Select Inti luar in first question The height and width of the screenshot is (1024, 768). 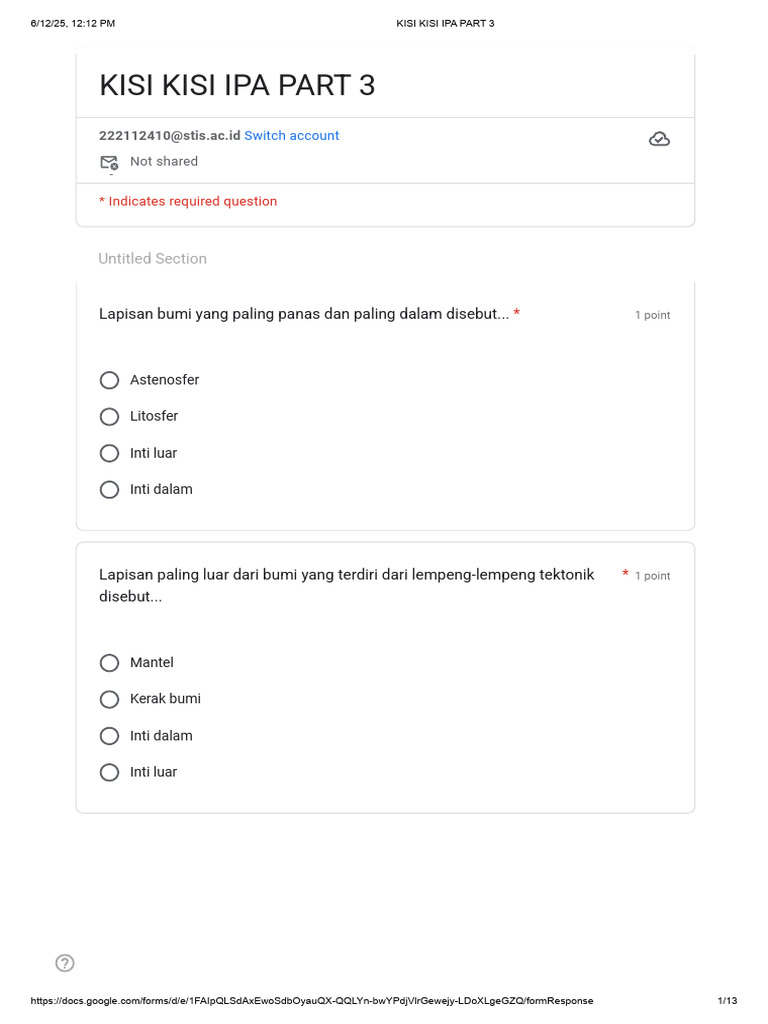click(110, 453)
